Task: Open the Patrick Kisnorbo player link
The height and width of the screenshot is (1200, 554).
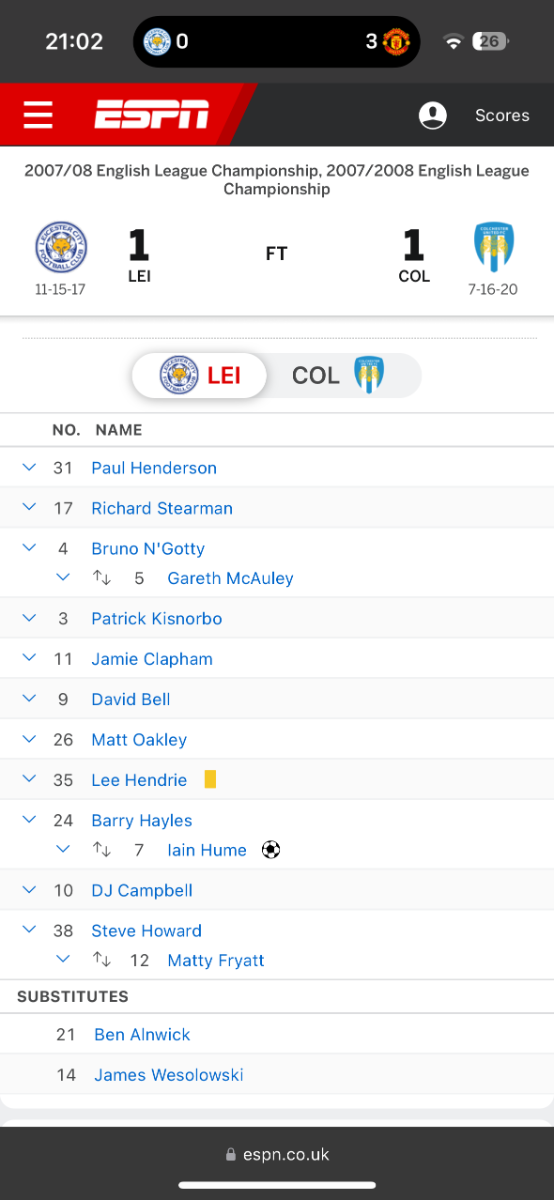Action: tap(157, 619)
